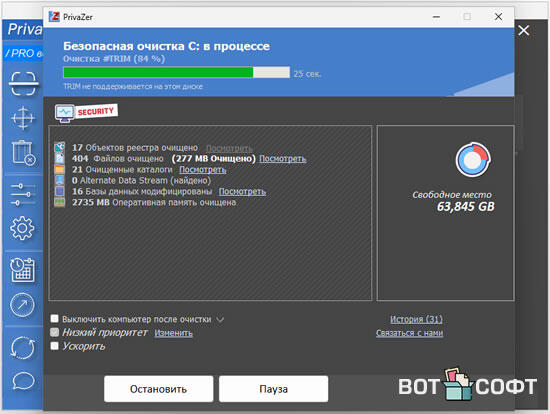Click '2735 MB Оперативная память очищена' text

[x=154, y=202]
